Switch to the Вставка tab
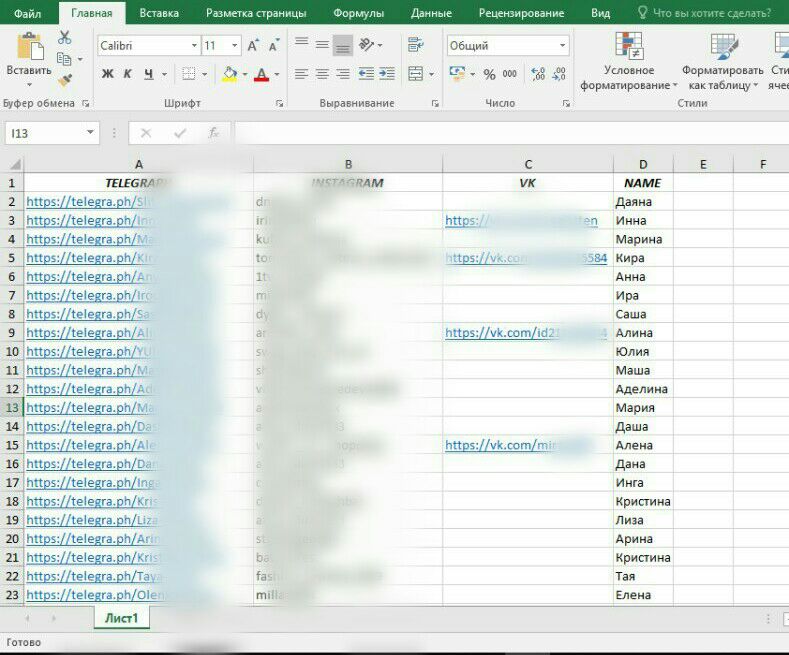The width and height of the screenshot is (789, 655). click(x=159, y=13)
